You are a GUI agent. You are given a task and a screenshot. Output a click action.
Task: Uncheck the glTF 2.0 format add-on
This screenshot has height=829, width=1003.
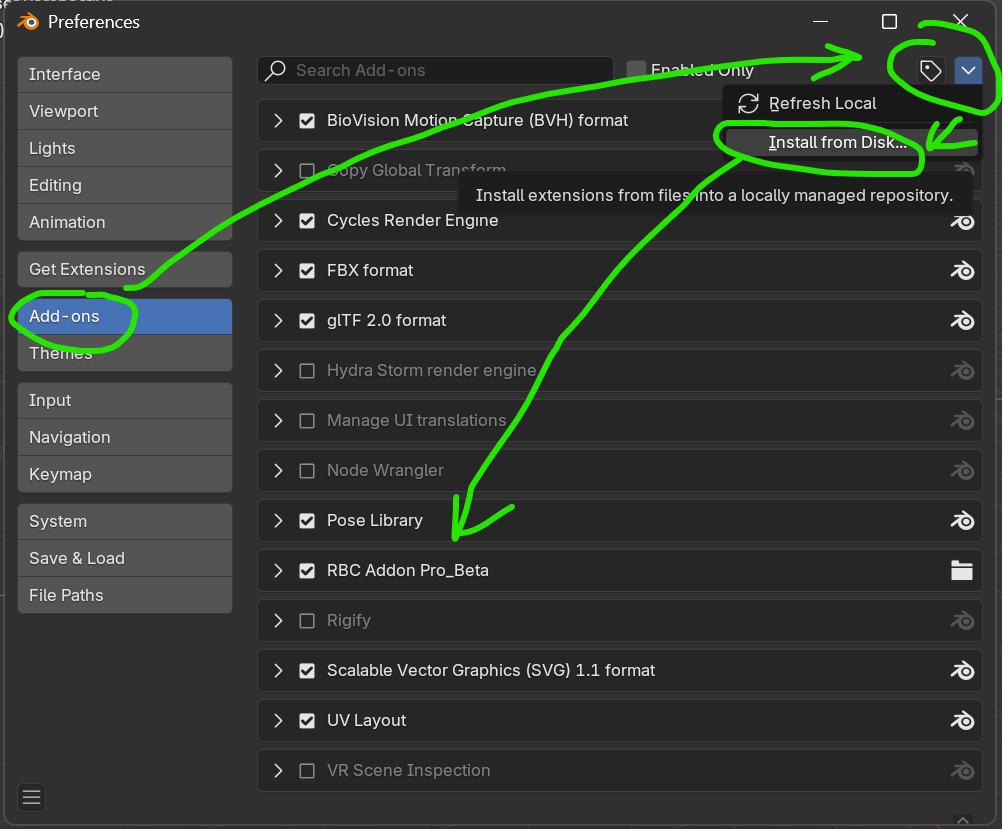coord(307,321)
